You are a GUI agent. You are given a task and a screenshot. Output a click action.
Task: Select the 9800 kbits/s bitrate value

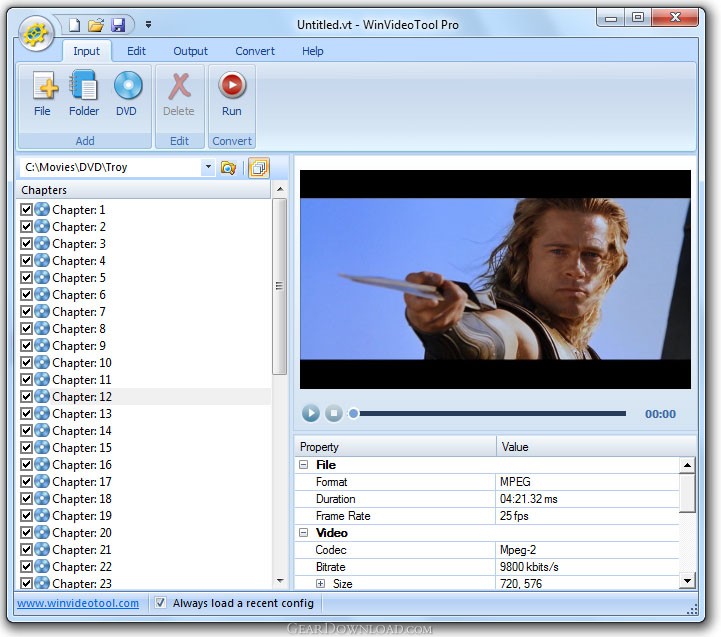(x=587, y=567)
